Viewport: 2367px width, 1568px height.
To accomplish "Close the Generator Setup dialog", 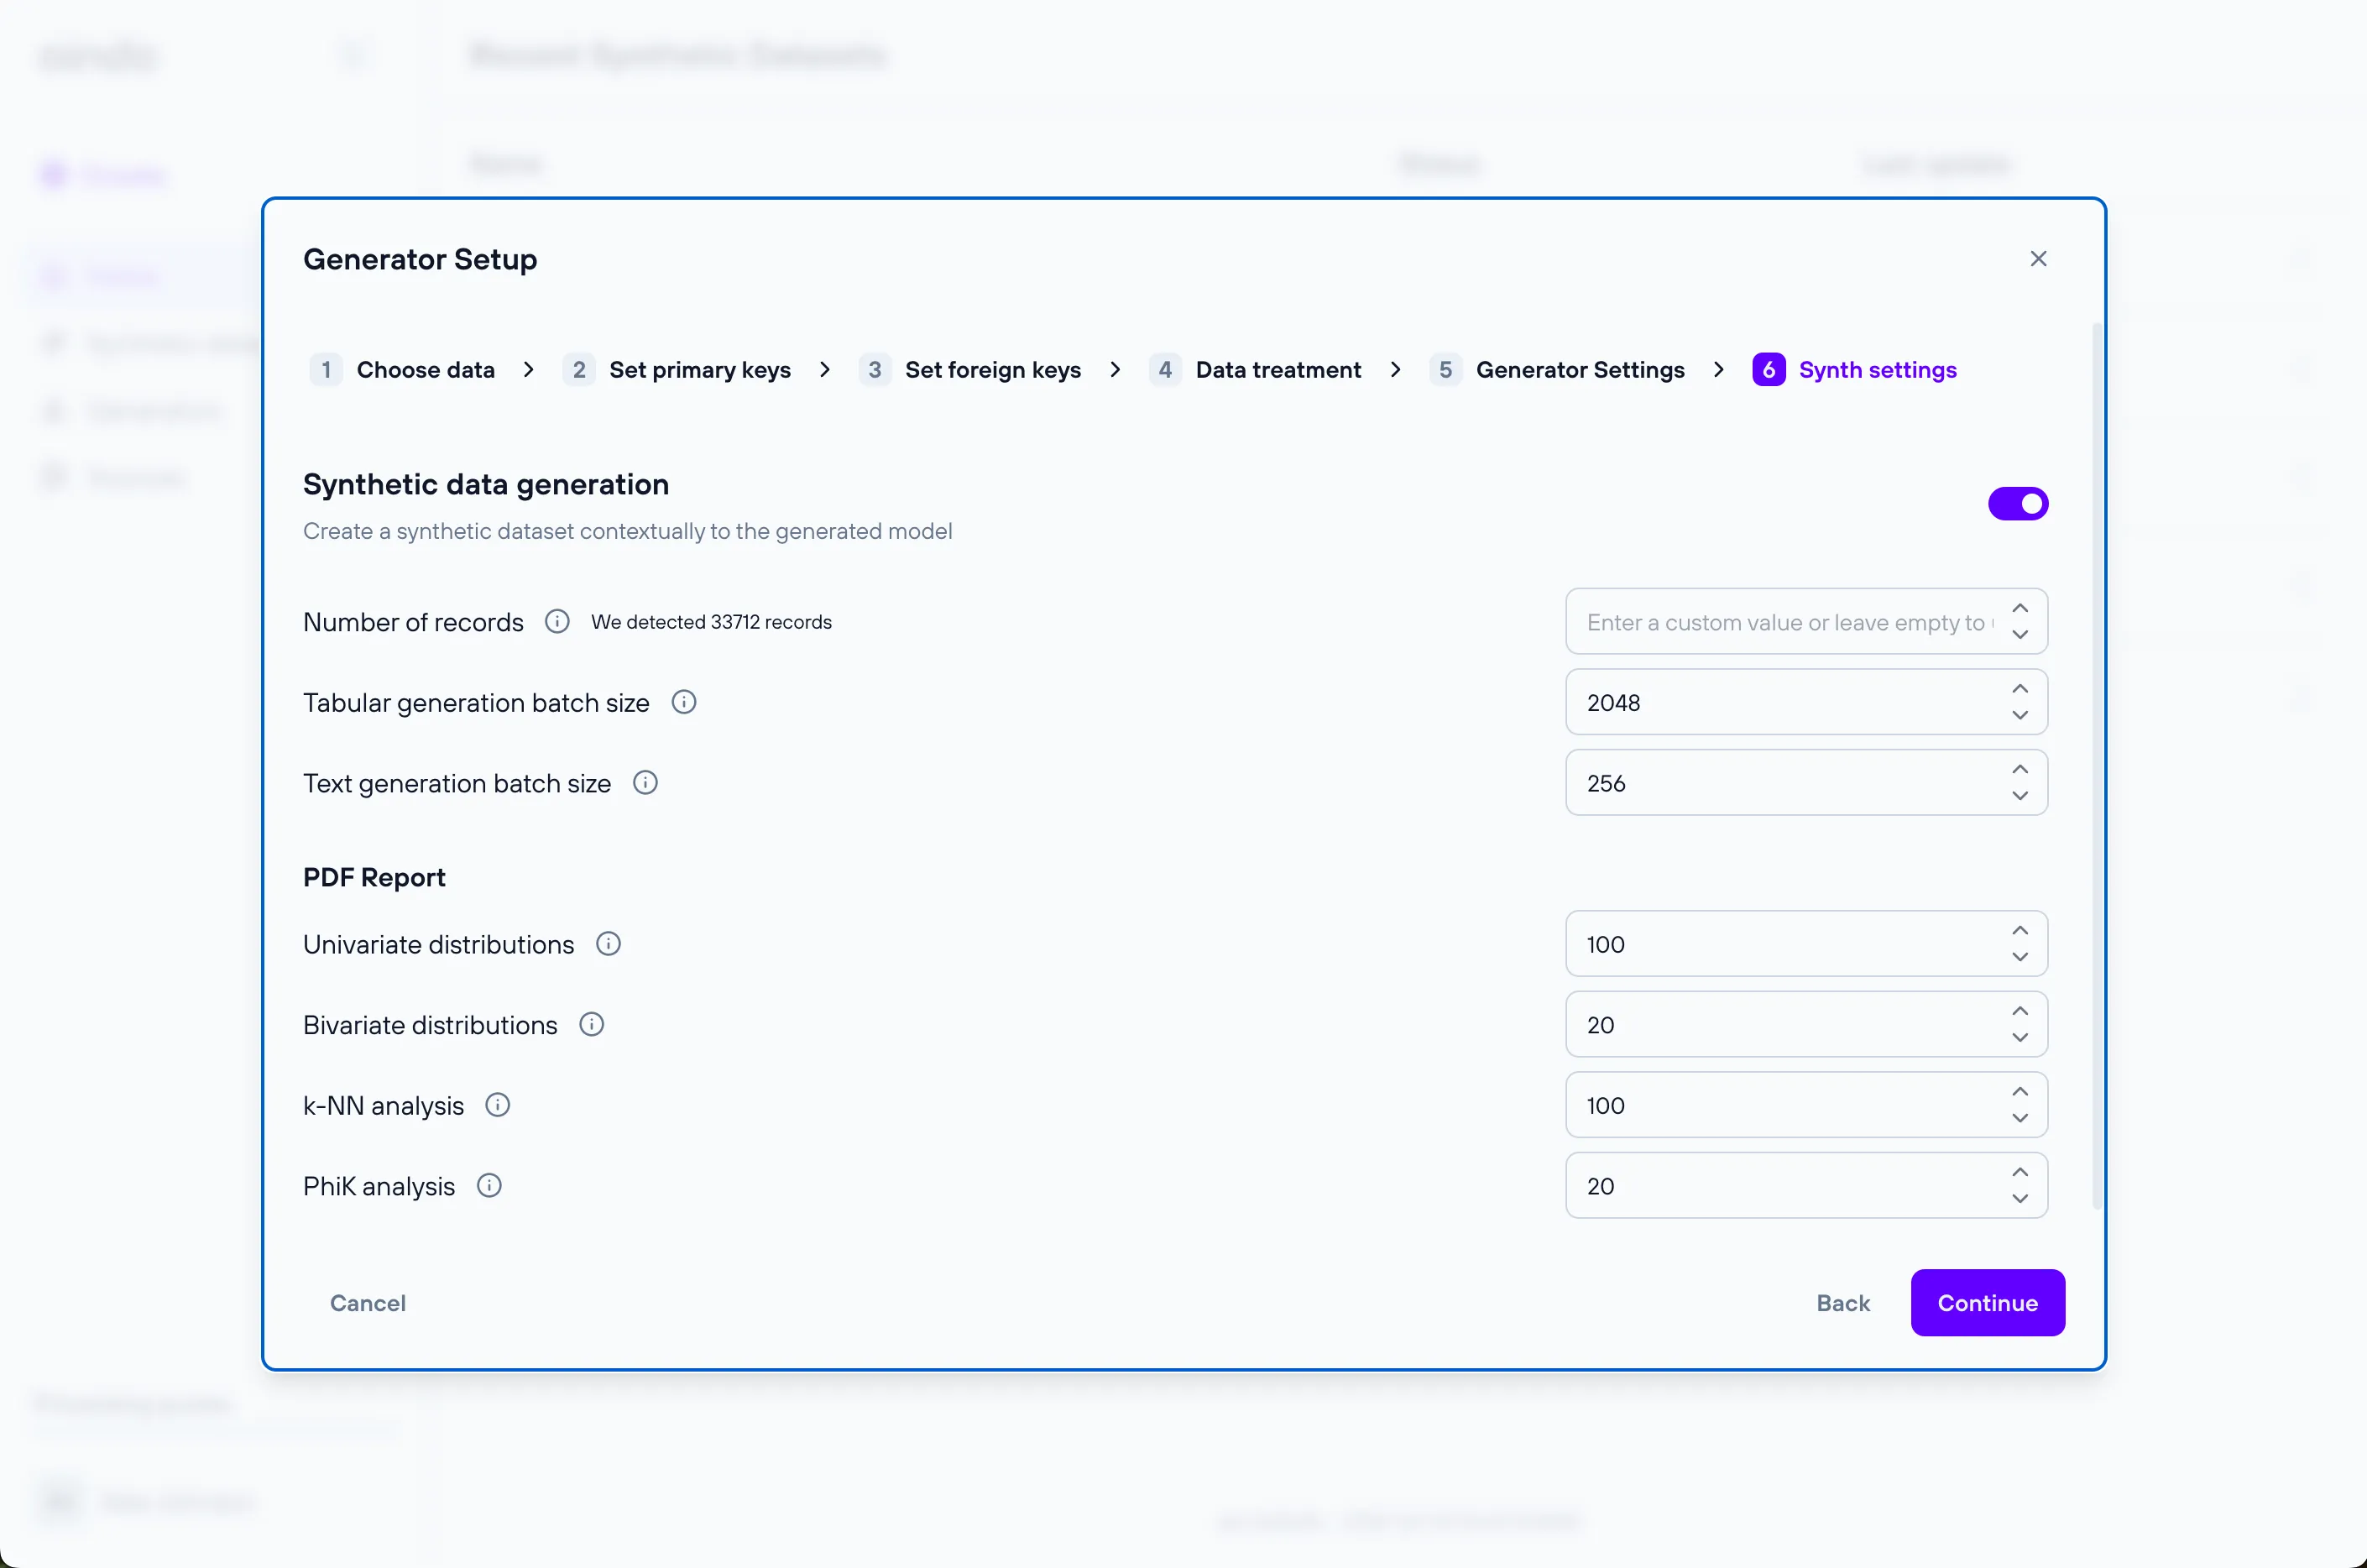I will tap(2038, 259).
